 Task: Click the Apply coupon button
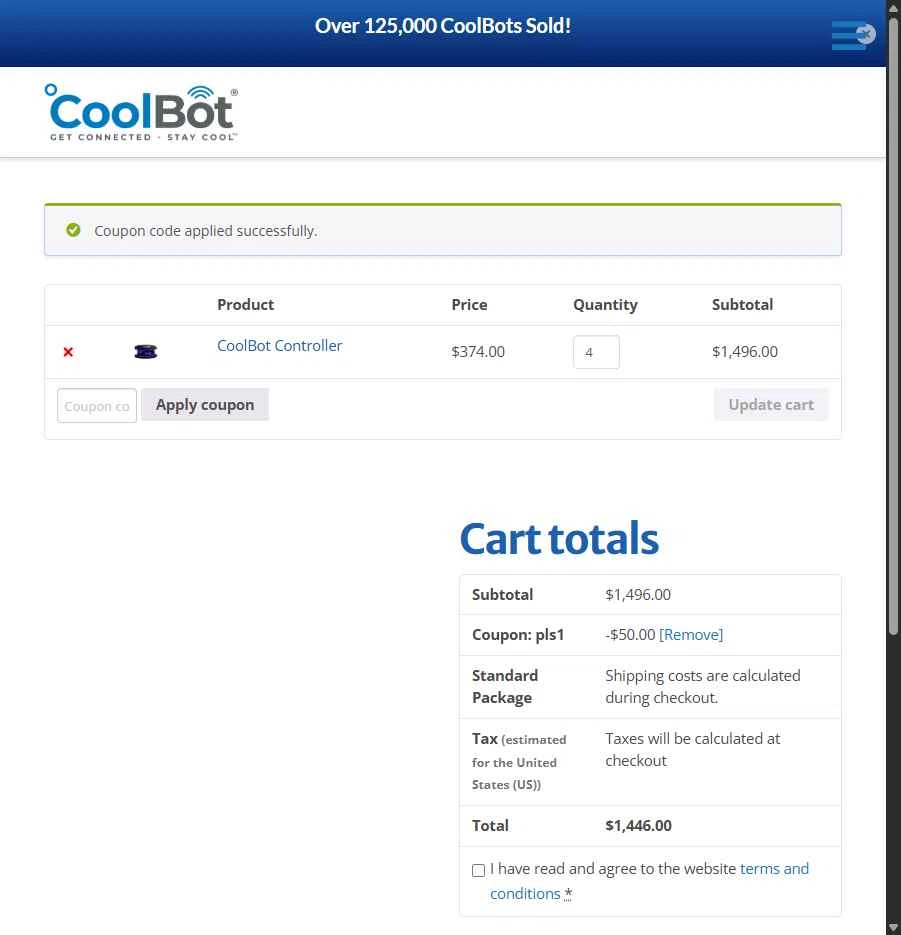205,405
